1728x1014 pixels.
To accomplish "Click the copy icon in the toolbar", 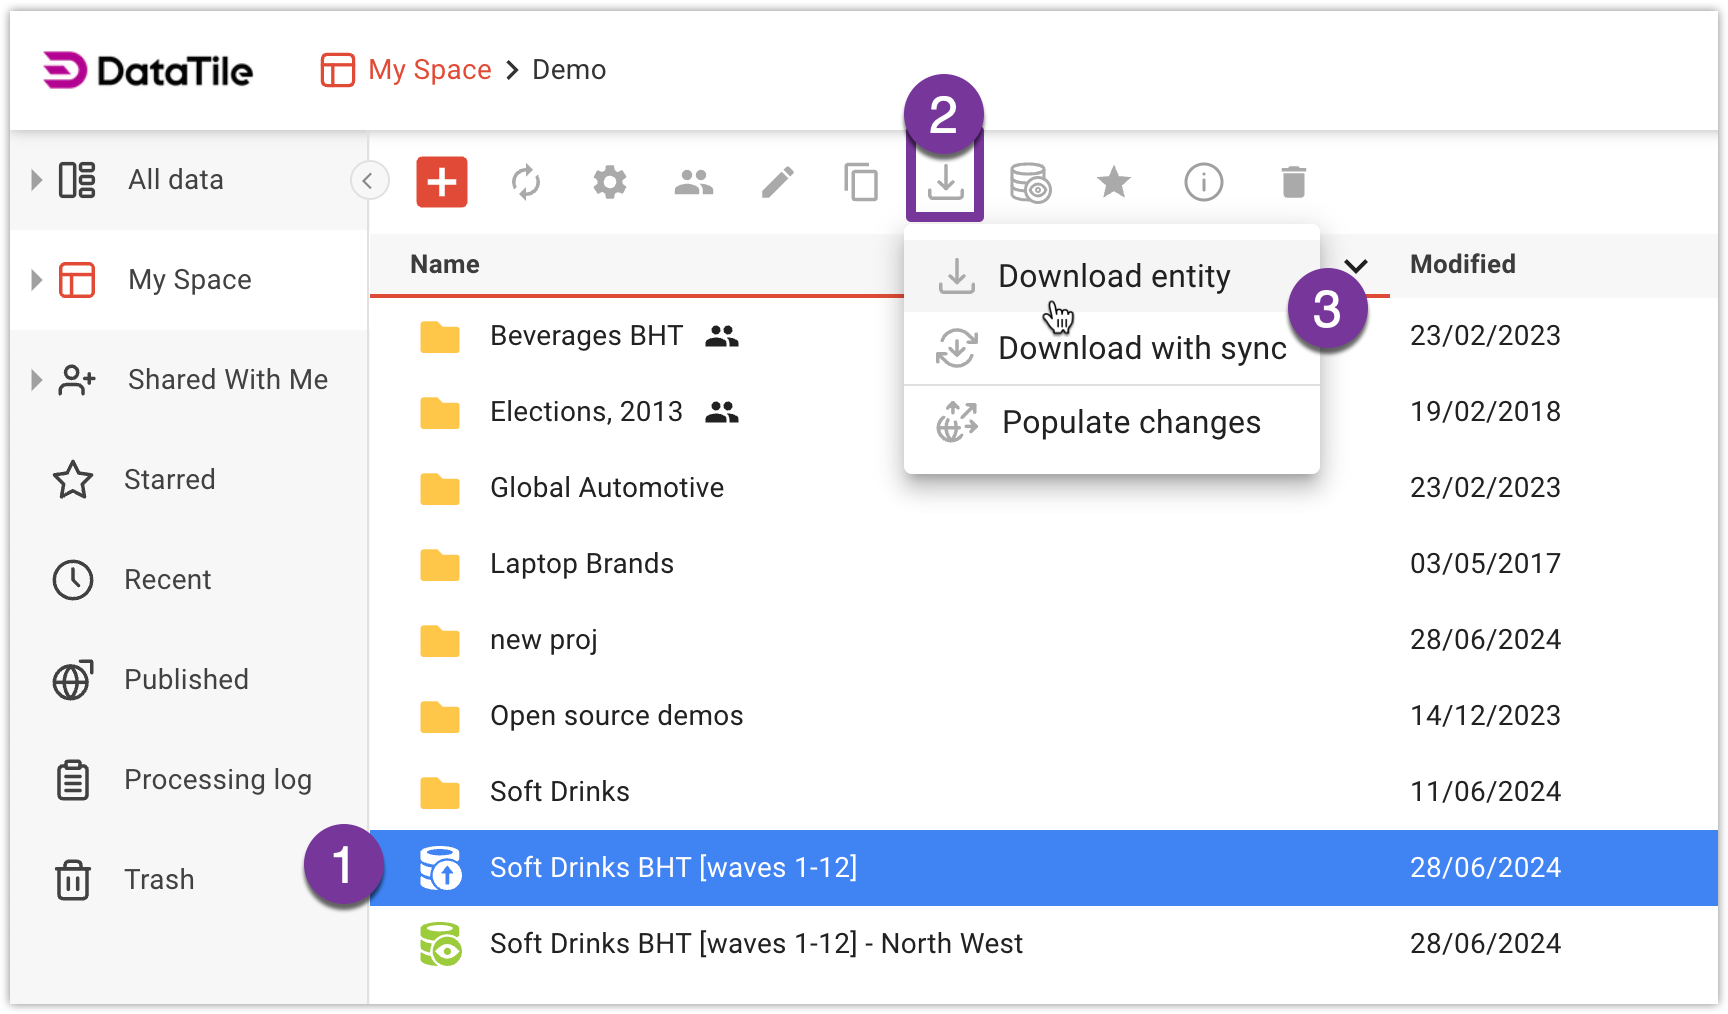I will pyautogui.click(x=861, y=182).
